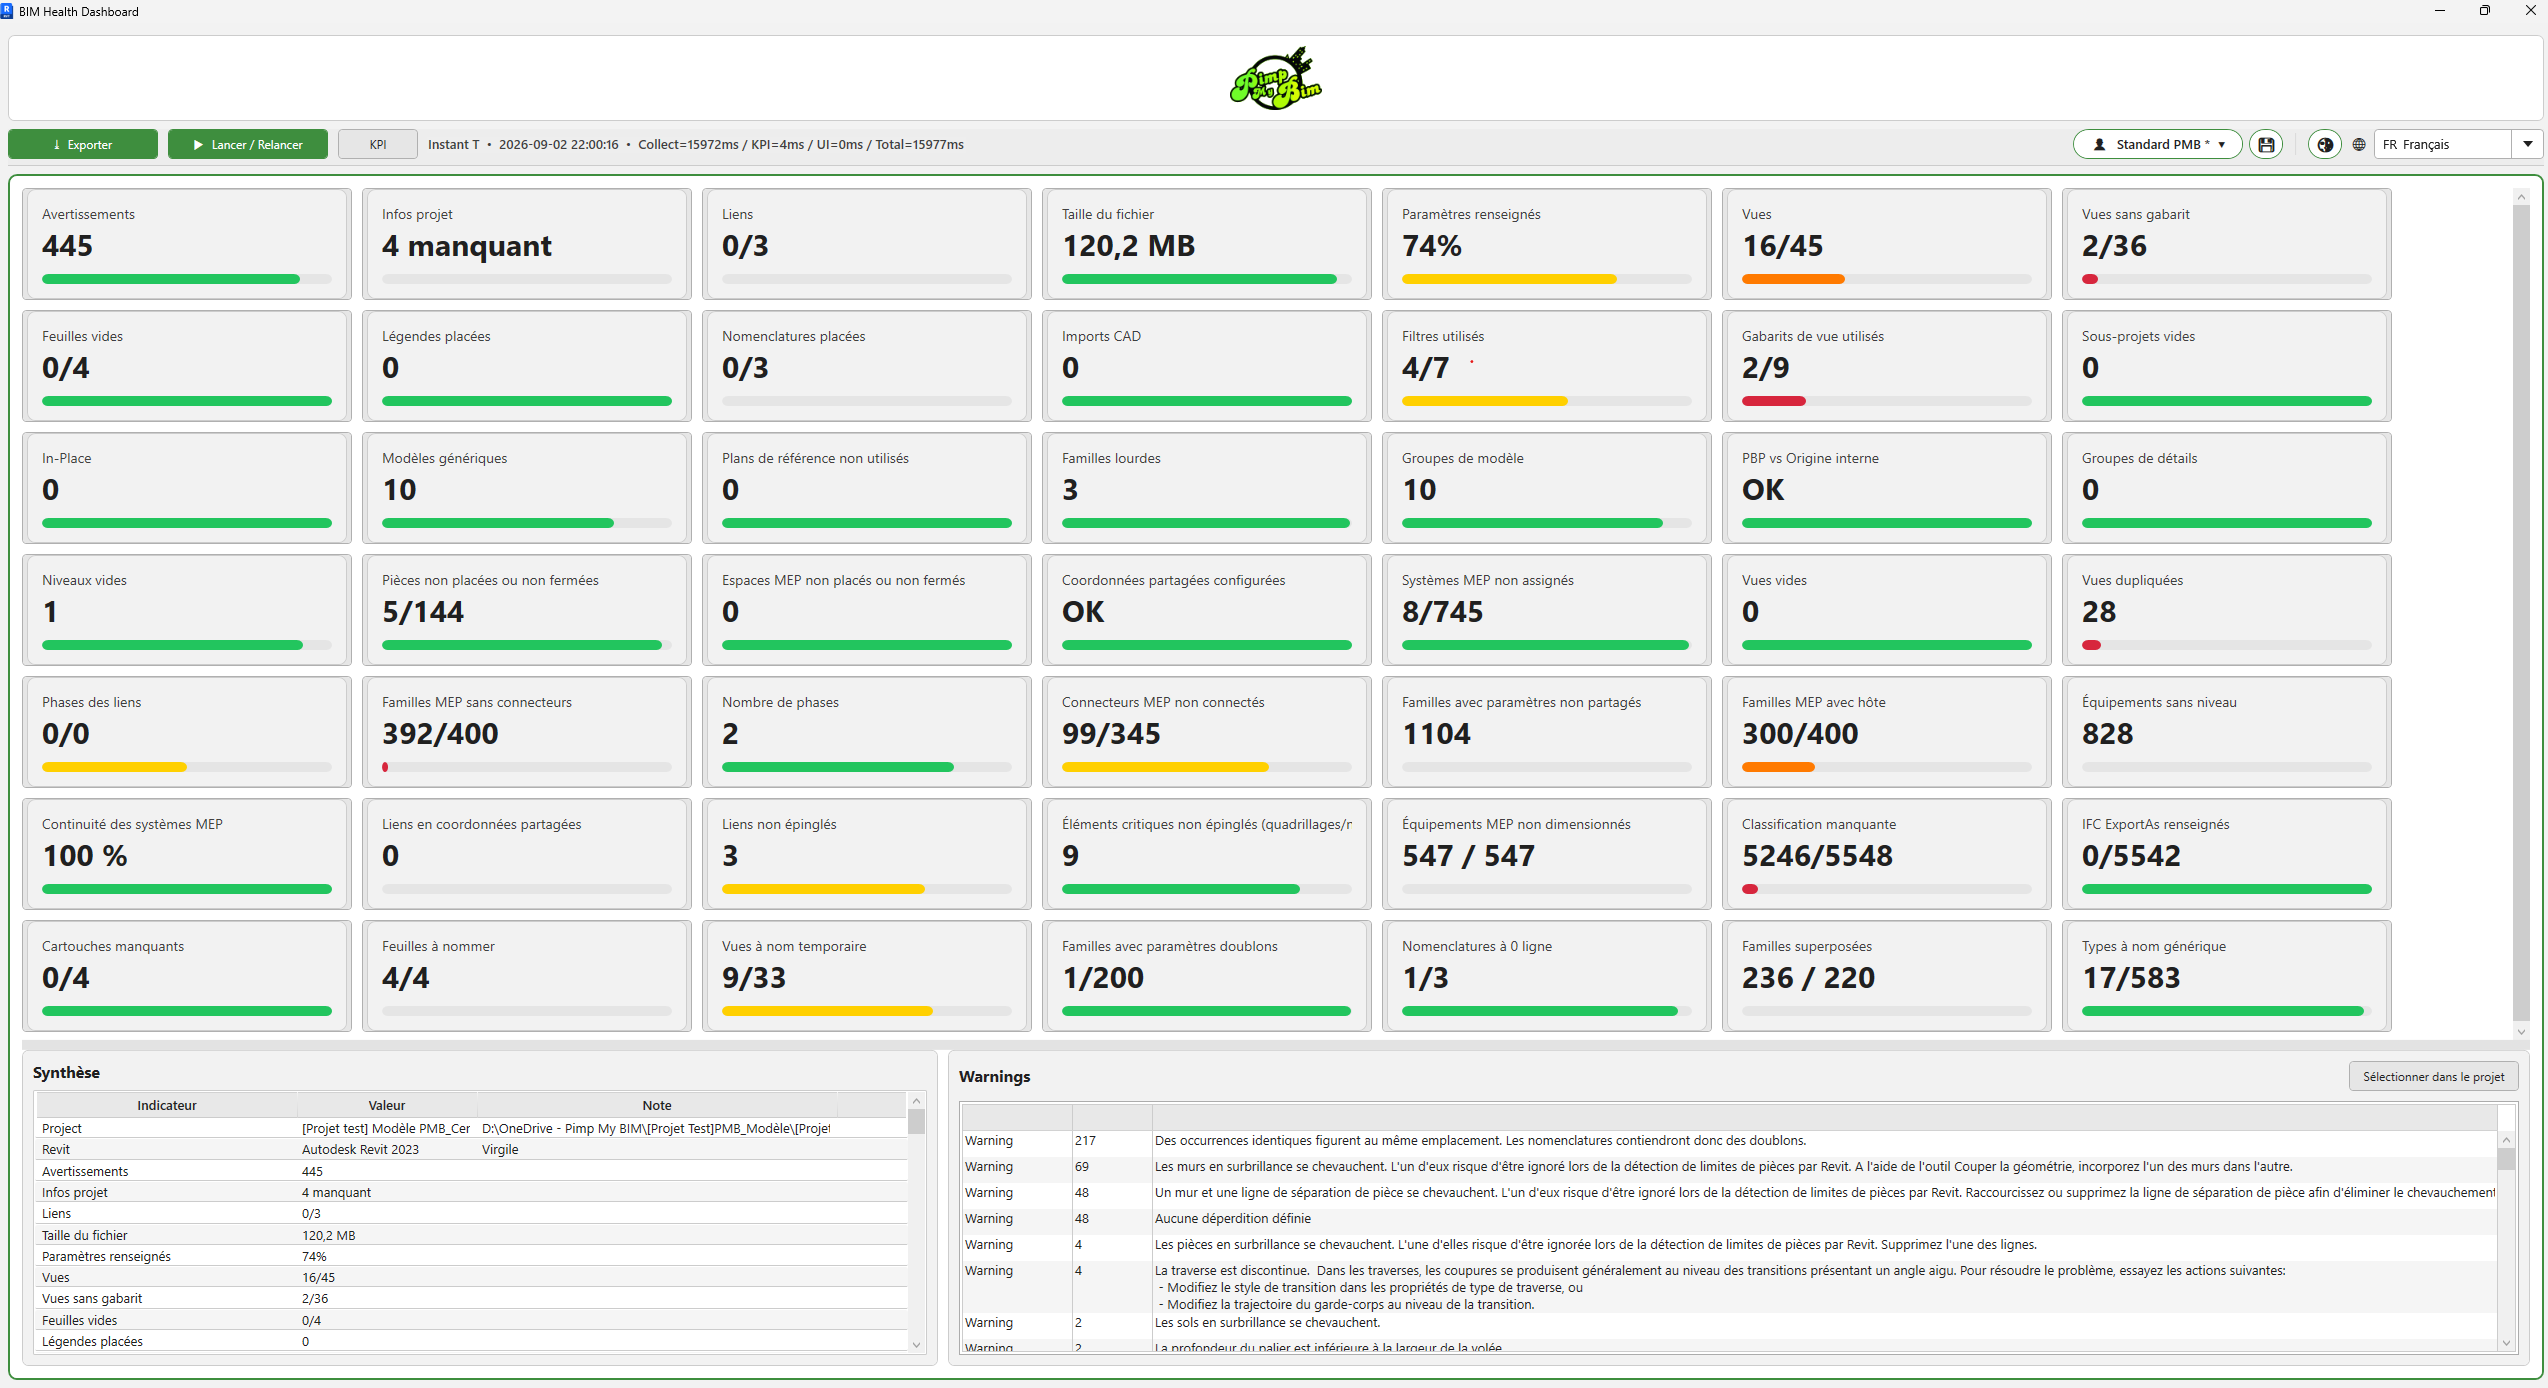
Task: Run the Lancer / Relancer button
Action: click(248, 145)
